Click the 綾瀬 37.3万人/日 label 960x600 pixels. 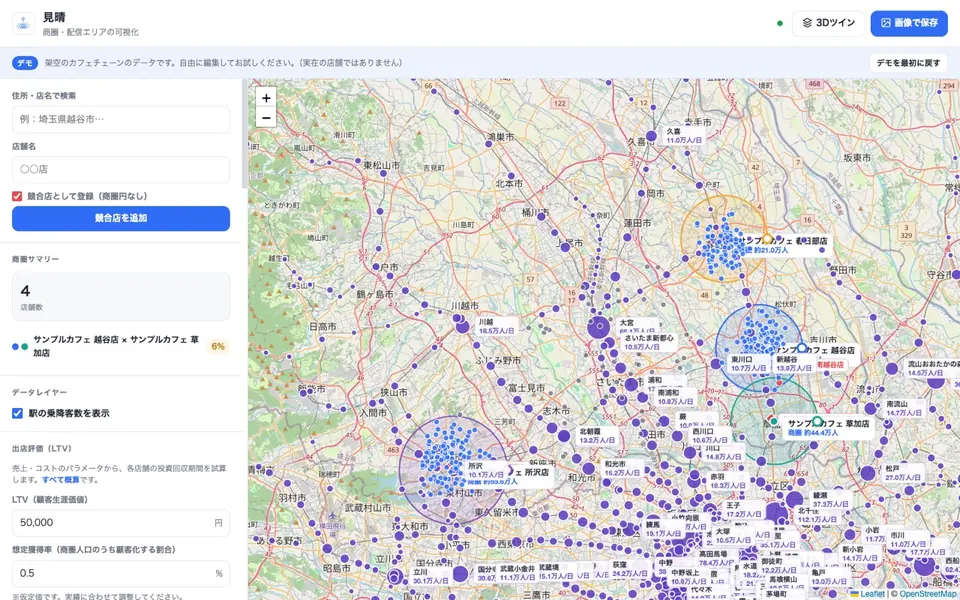click(830, 499)
